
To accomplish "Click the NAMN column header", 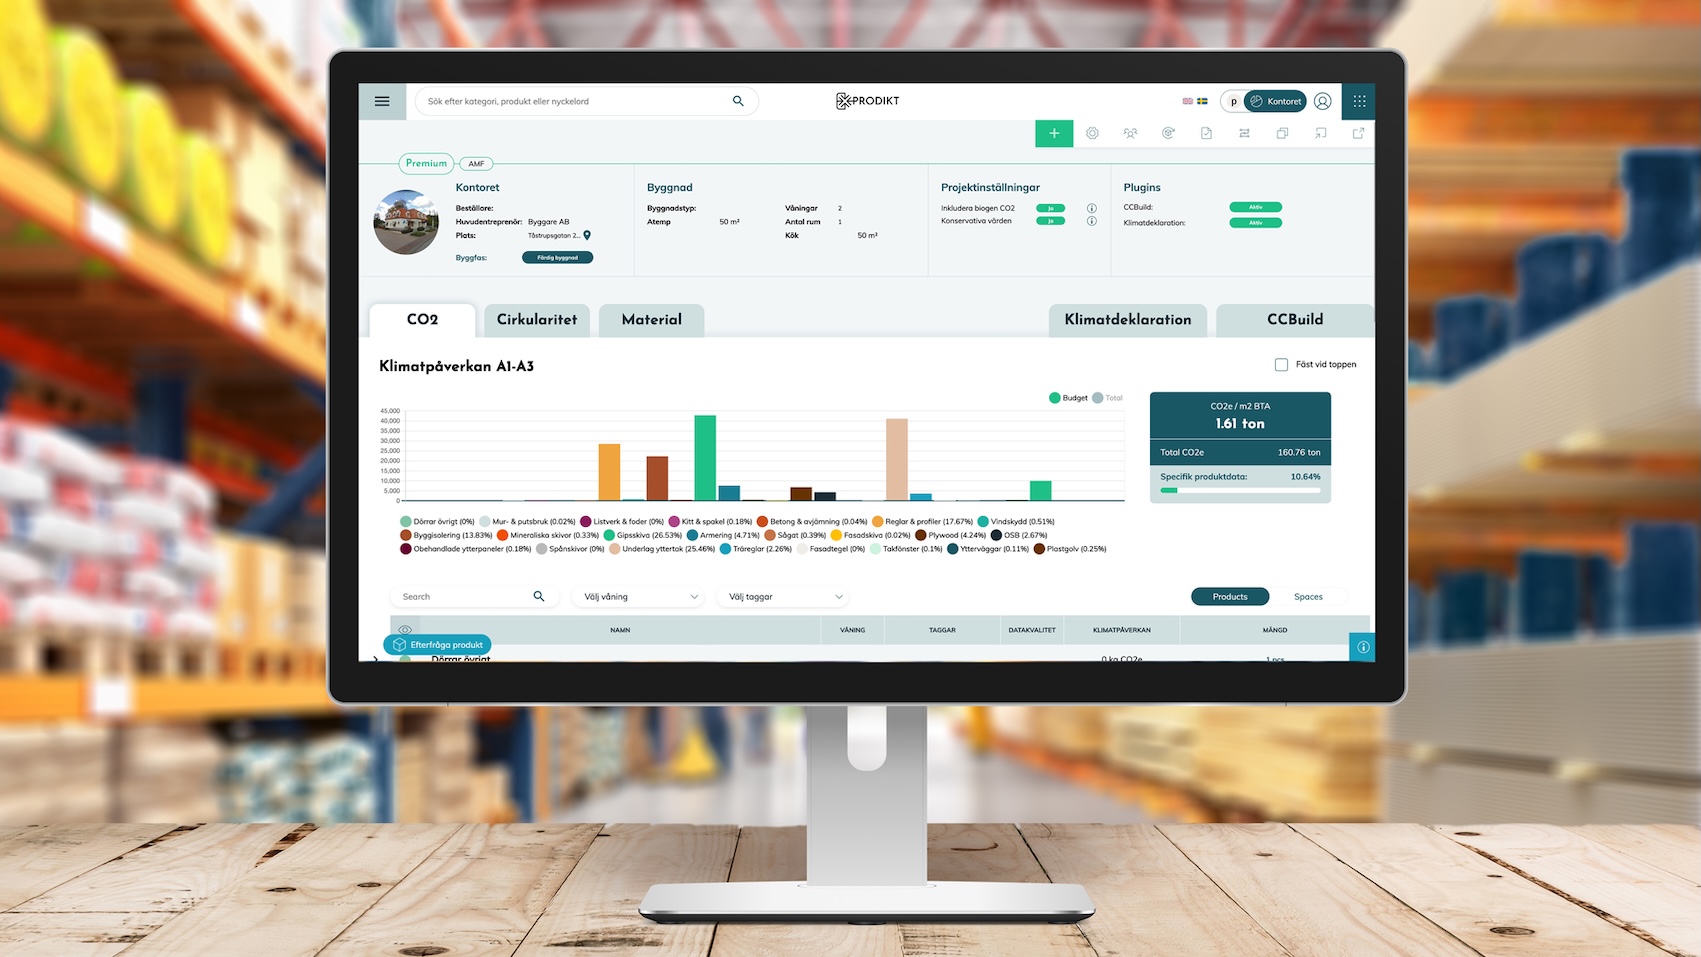I will (620, 630).
